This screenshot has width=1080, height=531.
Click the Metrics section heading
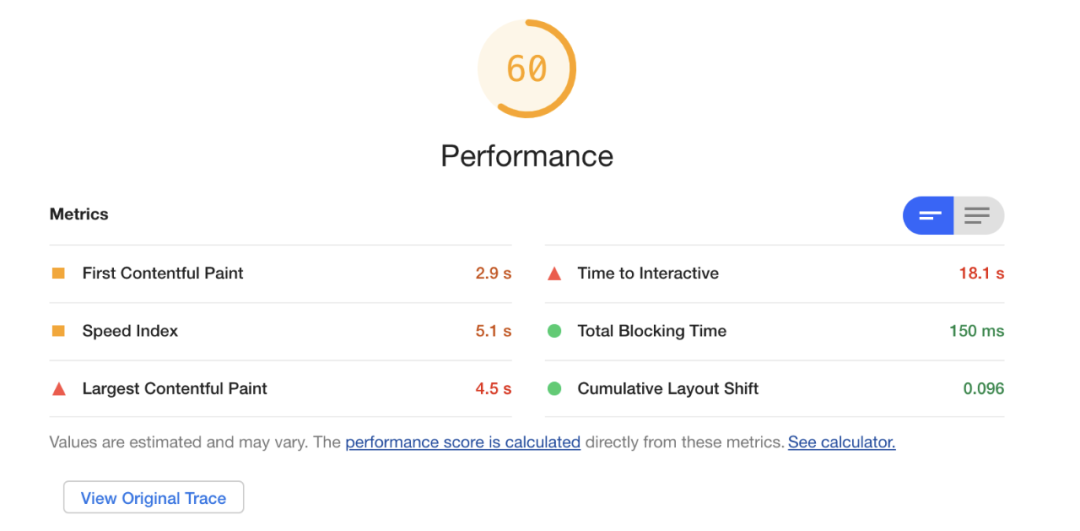79,214
